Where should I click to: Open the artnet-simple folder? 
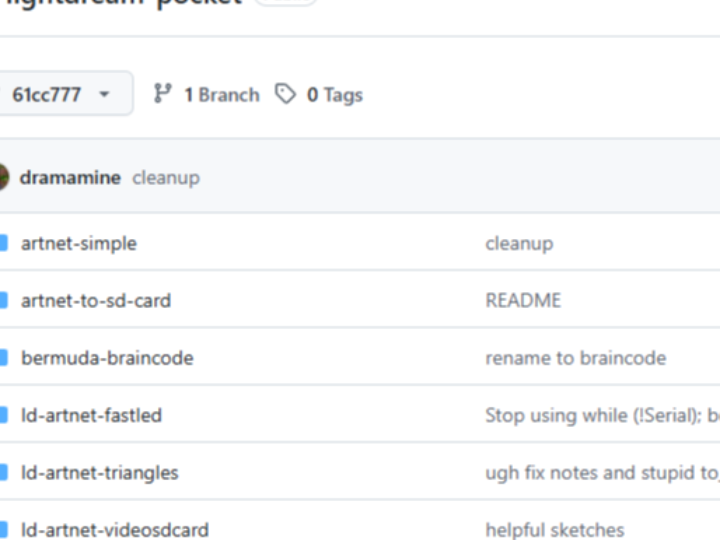point(79,243)
